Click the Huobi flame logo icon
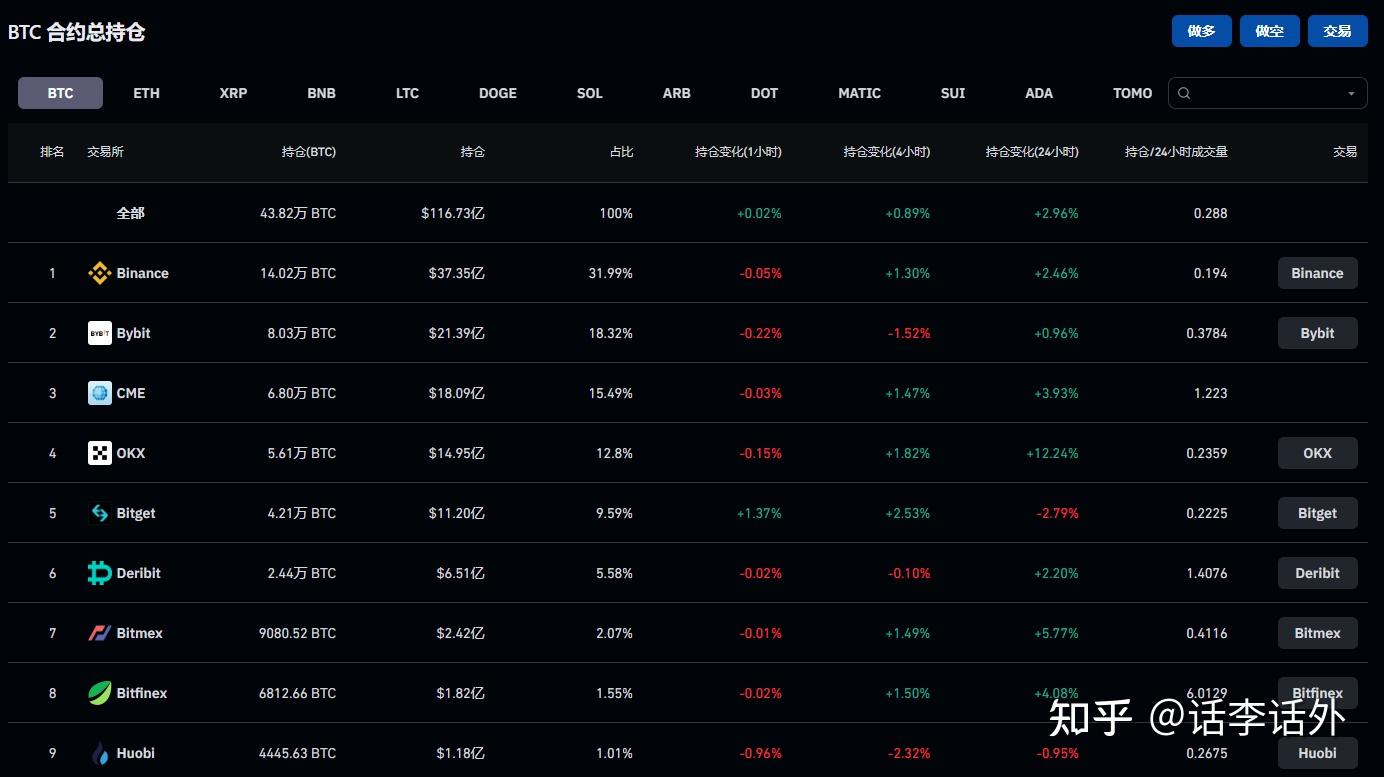The width and height of the screenshot is (1384, 777). [x=99, y=753]
